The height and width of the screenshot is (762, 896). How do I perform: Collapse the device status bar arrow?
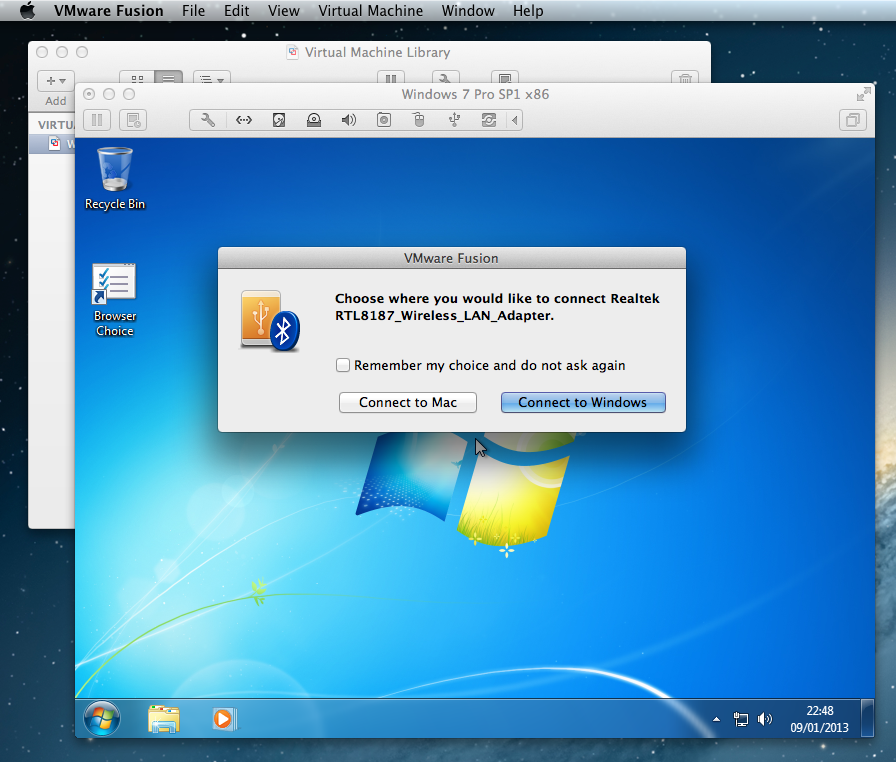tap(514, 120)
